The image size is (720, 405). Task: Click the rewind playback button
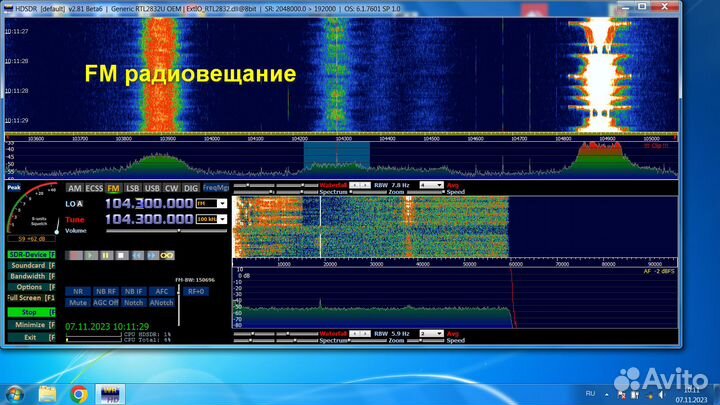coord(137,255)
